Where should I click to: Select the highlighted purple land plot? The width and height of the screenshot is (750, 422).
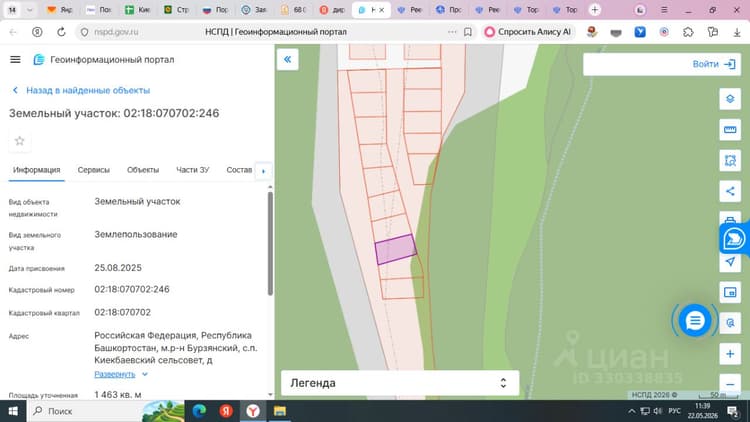coord(395,249)
